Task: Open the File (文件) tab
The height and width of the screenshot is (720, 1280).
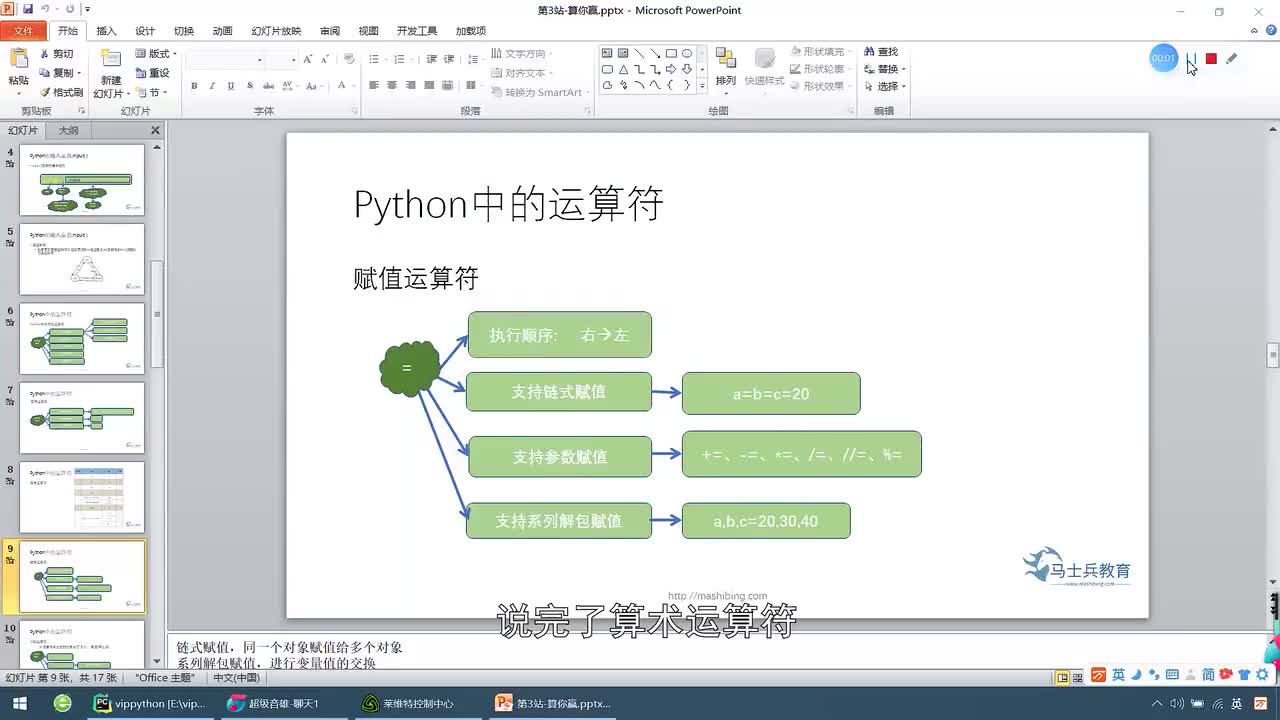Action: (23, 31)
